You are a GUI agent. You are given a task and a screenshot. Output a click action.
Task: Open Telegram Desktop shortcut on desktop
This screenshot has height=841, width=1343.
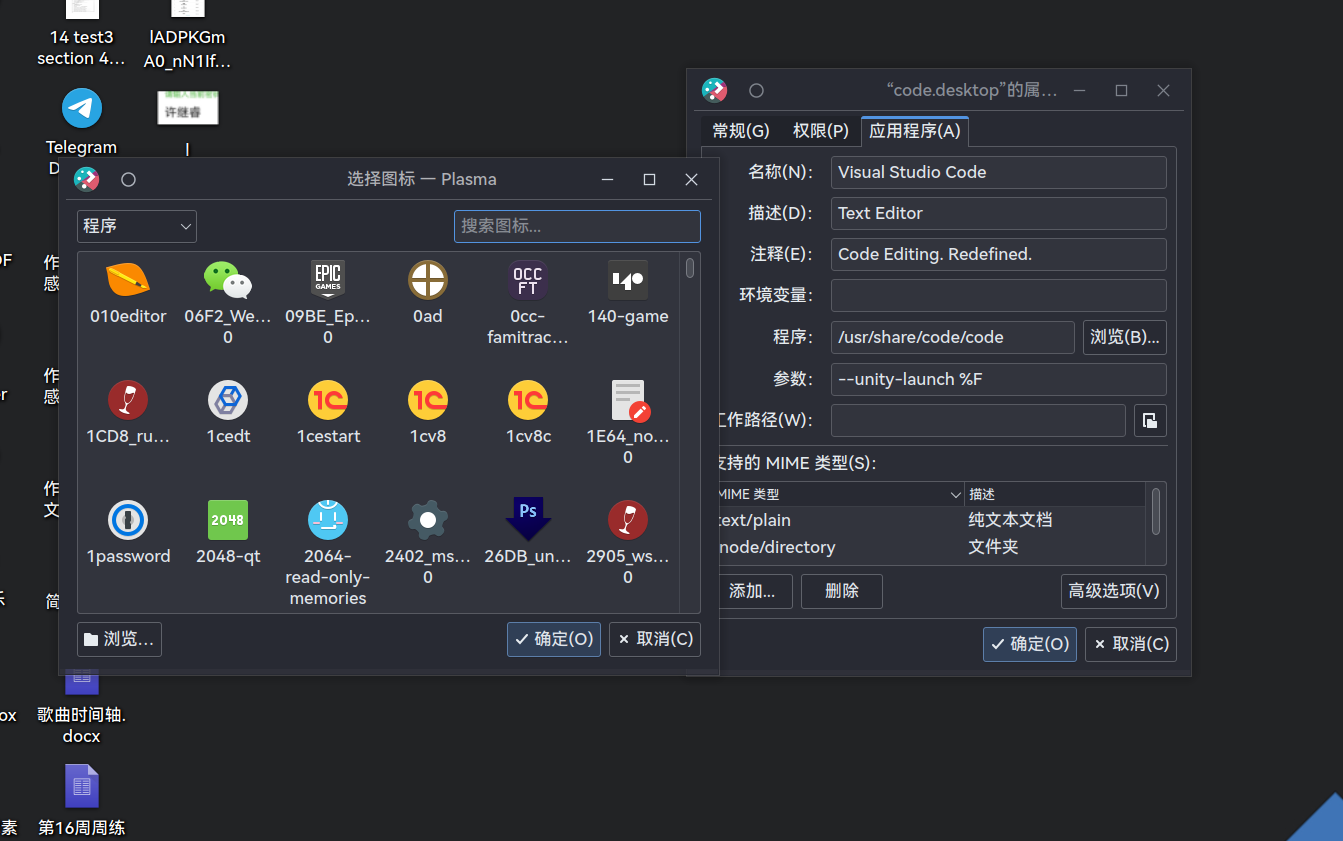81,108
